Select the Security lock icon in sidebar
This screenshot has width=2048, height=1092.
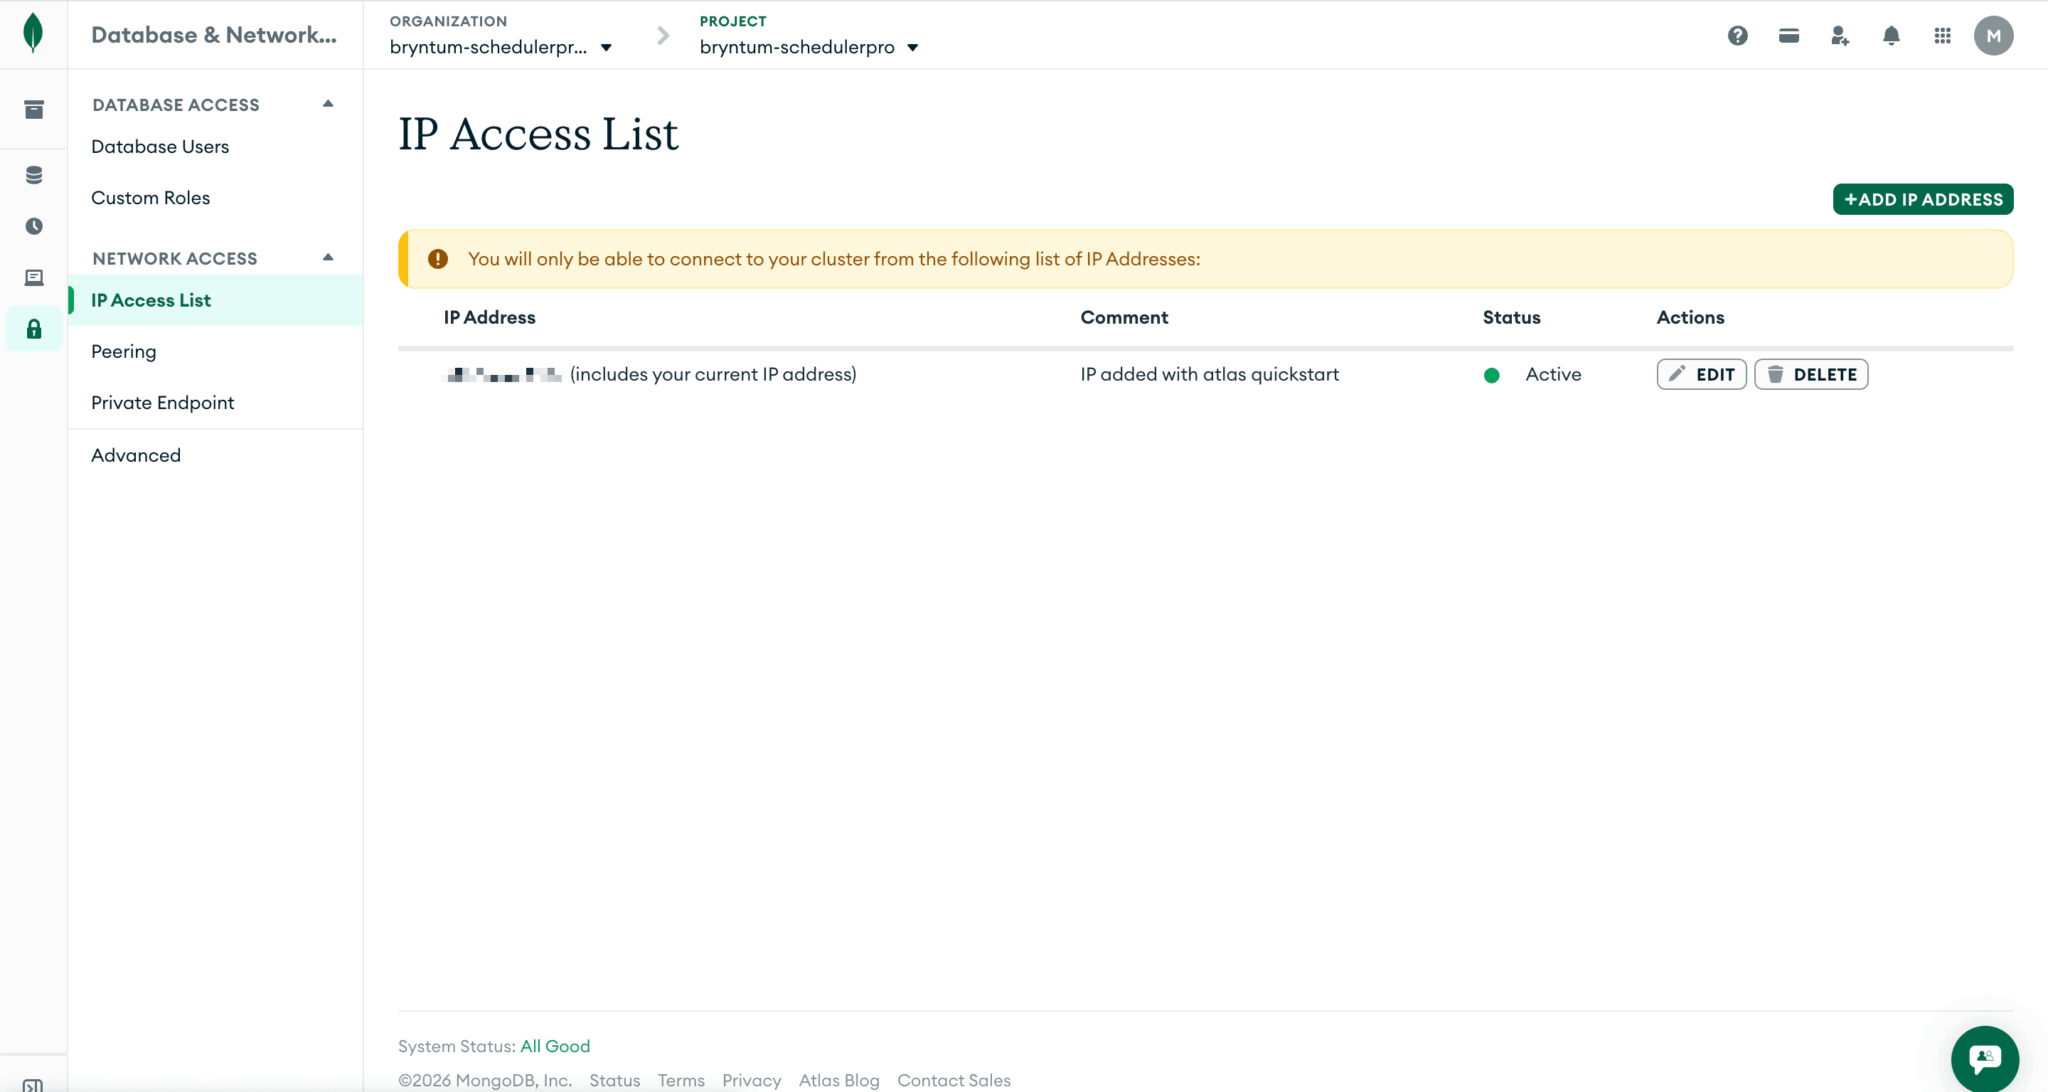click(x=33, y=328)
